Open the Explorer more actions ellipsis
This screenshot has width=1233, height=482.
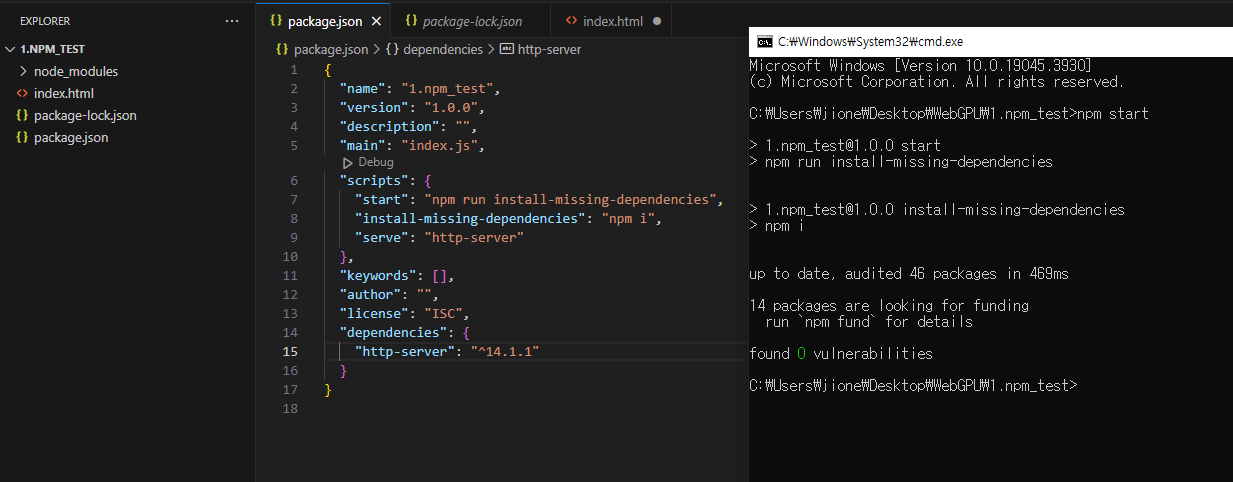[x=232, y=21]
